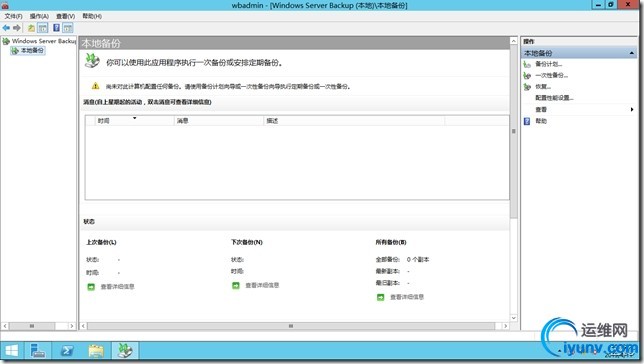
Task: Click the 描述 column header
Action: (354, 120)
